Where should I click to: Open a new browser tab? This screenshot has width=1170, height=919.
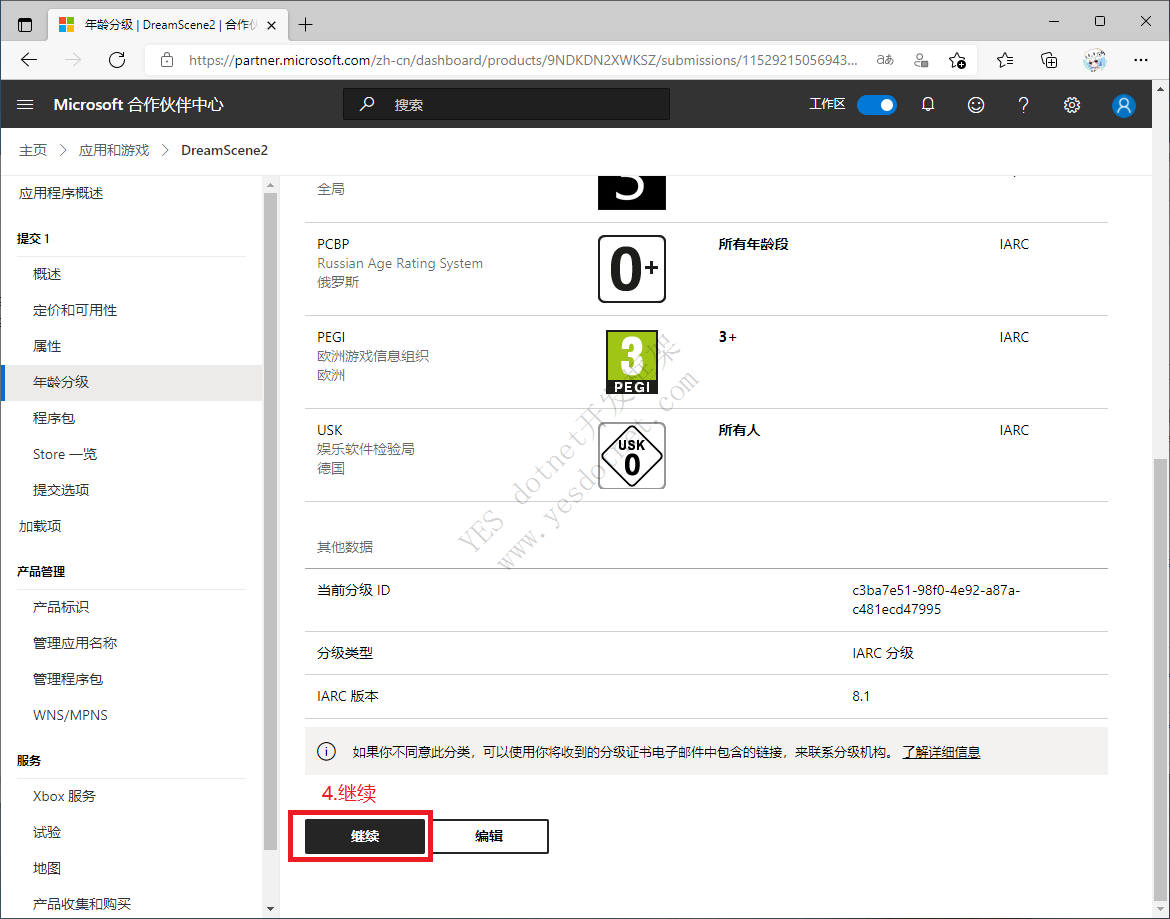305,25
